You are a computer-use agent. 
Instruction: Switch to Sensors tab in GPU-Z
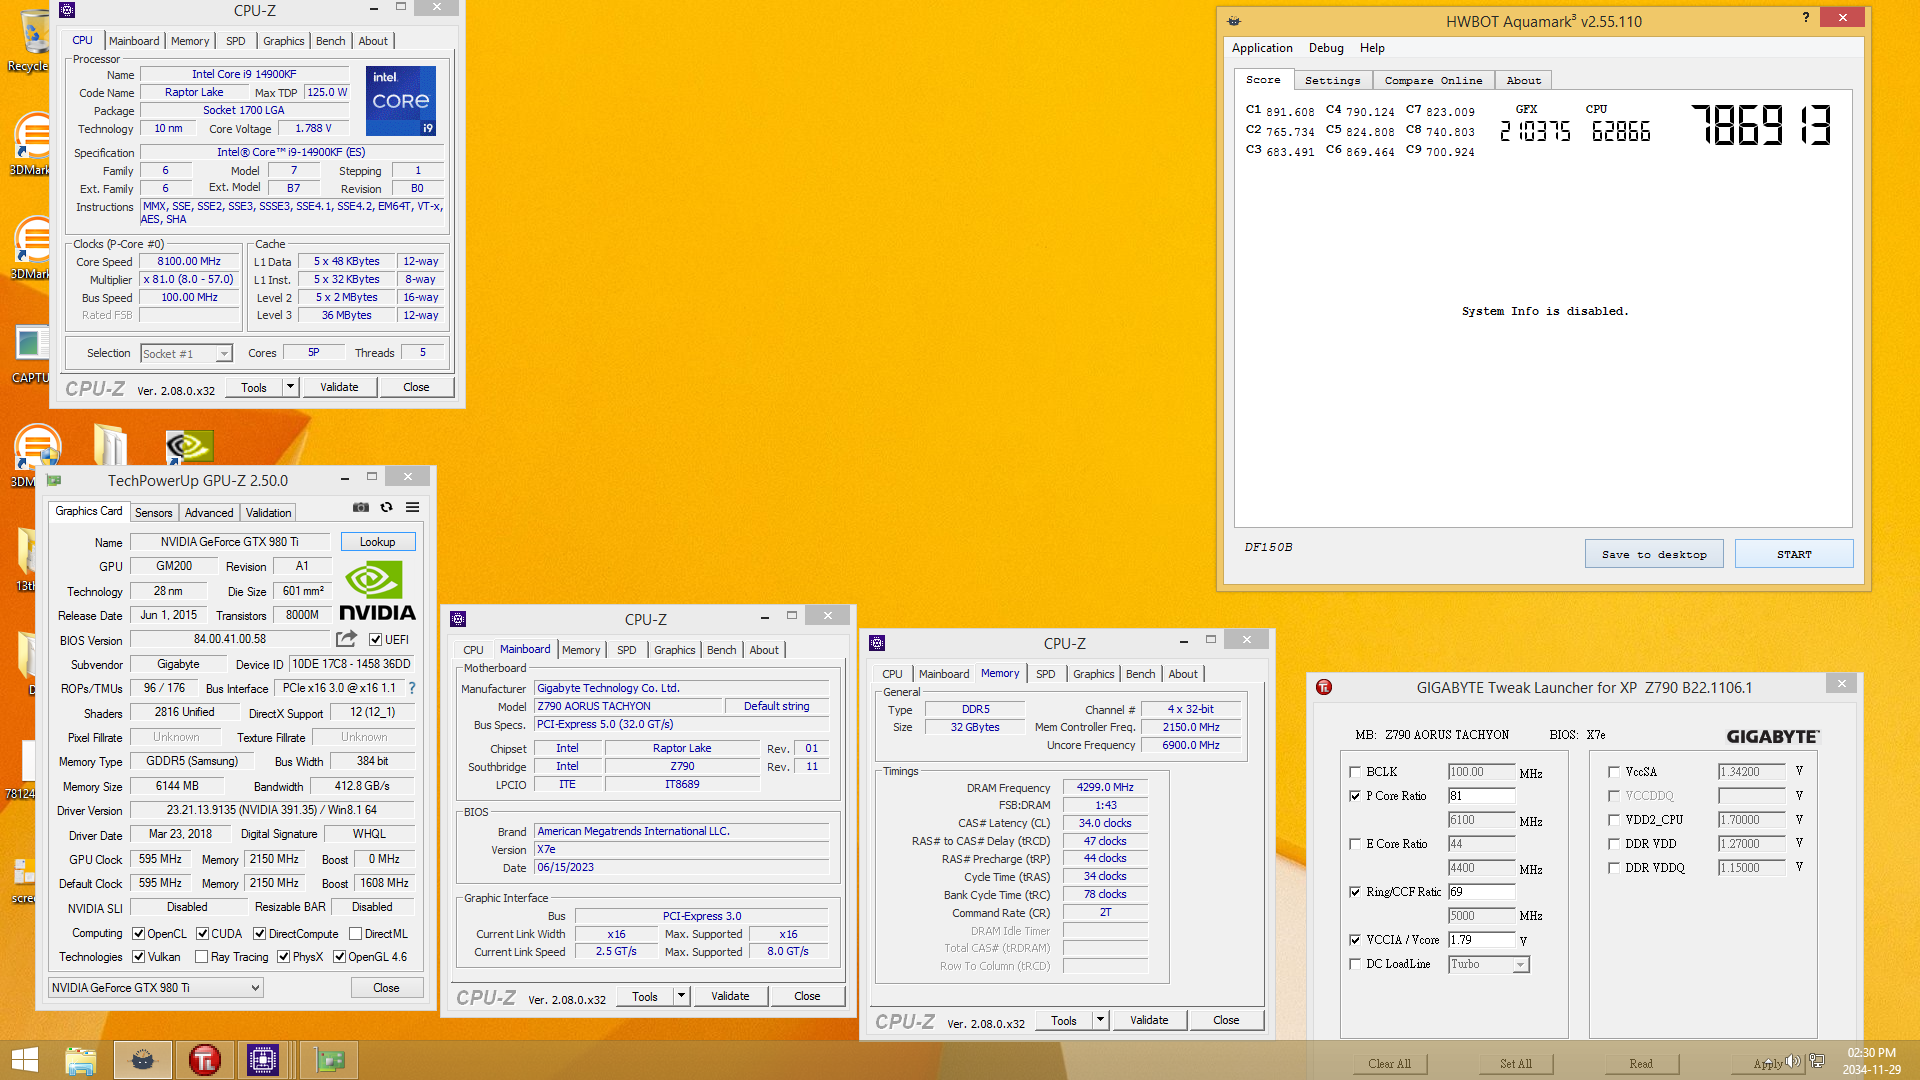click(154, 513)
